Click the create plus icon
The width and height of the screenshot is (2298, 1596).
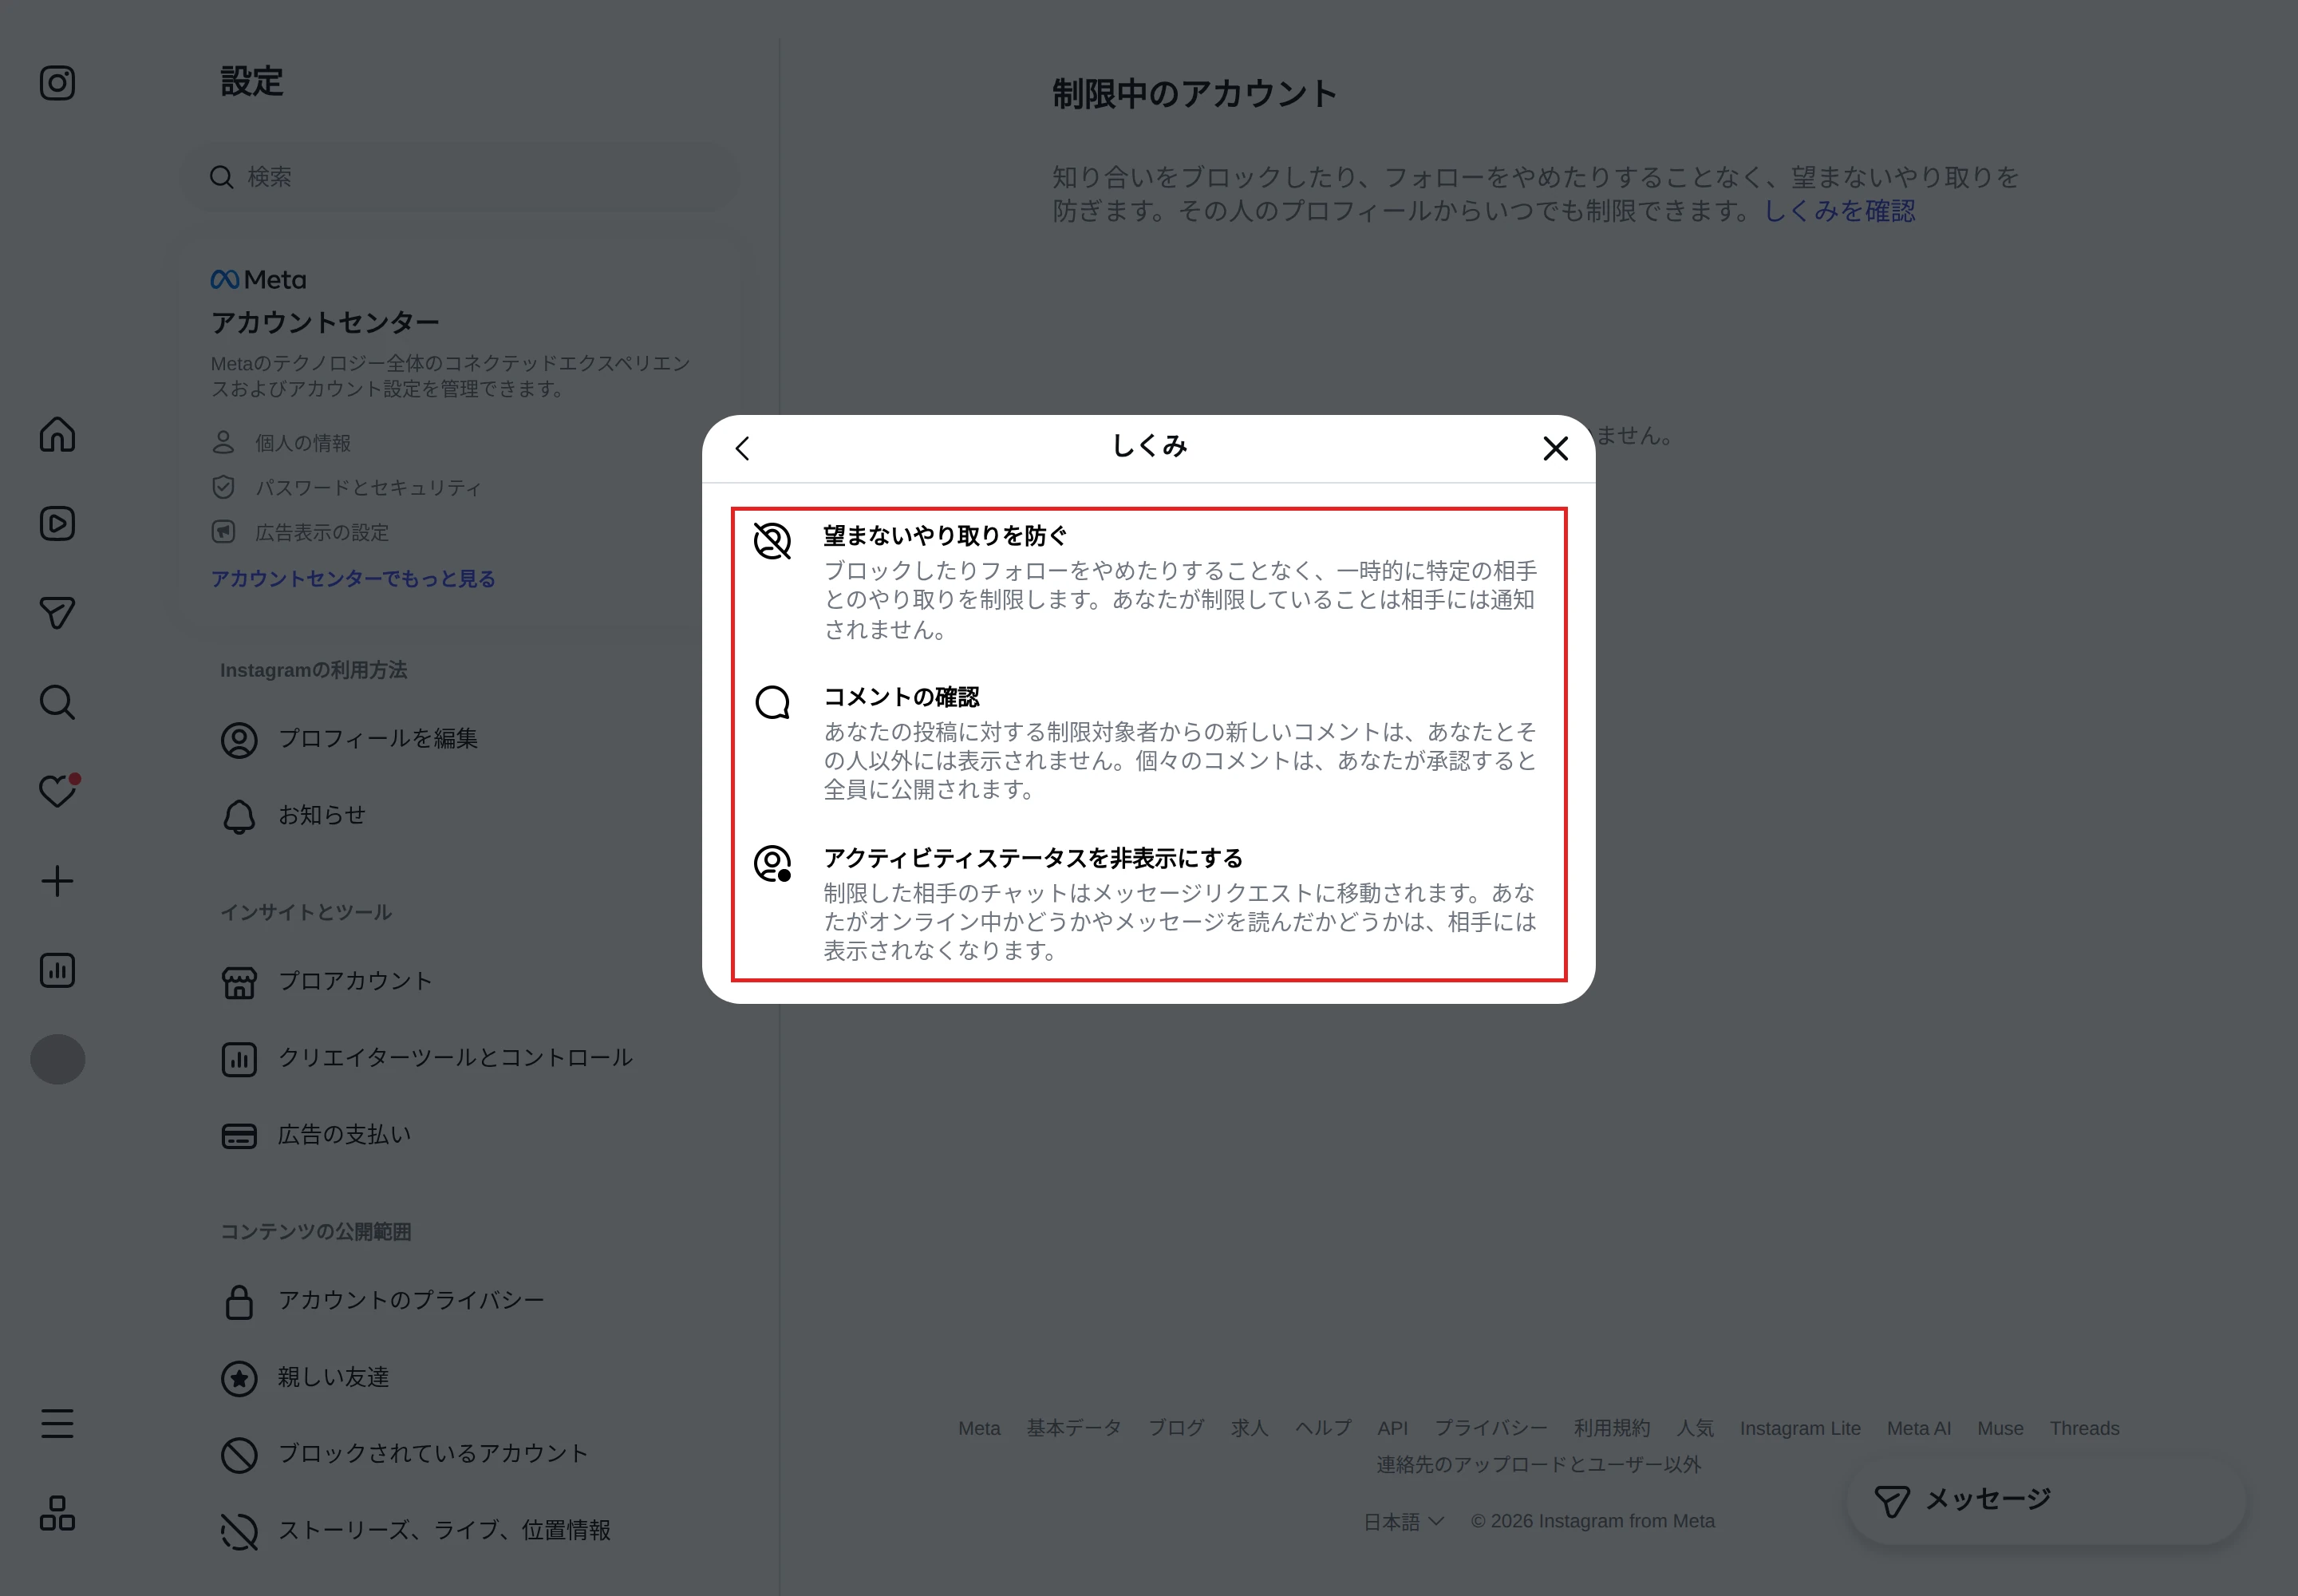(x=57, y=881)
